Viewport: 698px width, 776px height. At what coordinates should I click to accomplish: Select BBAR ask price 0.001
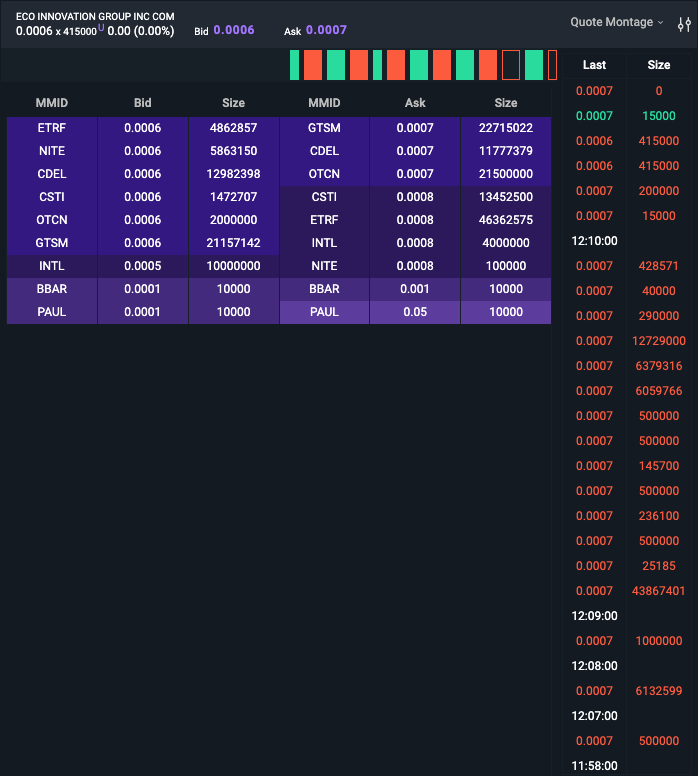pos(415,289)
